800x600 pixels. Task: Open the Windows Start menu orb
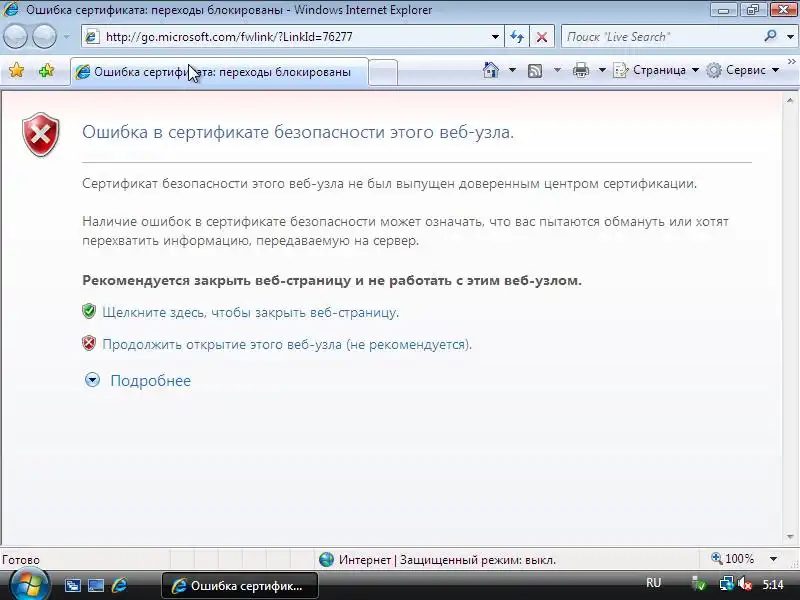[30, 585]
